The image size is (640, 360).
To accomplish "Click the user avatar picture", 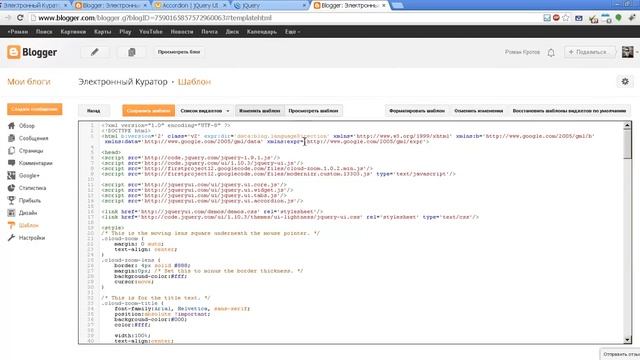I will [x=628, y=52].
